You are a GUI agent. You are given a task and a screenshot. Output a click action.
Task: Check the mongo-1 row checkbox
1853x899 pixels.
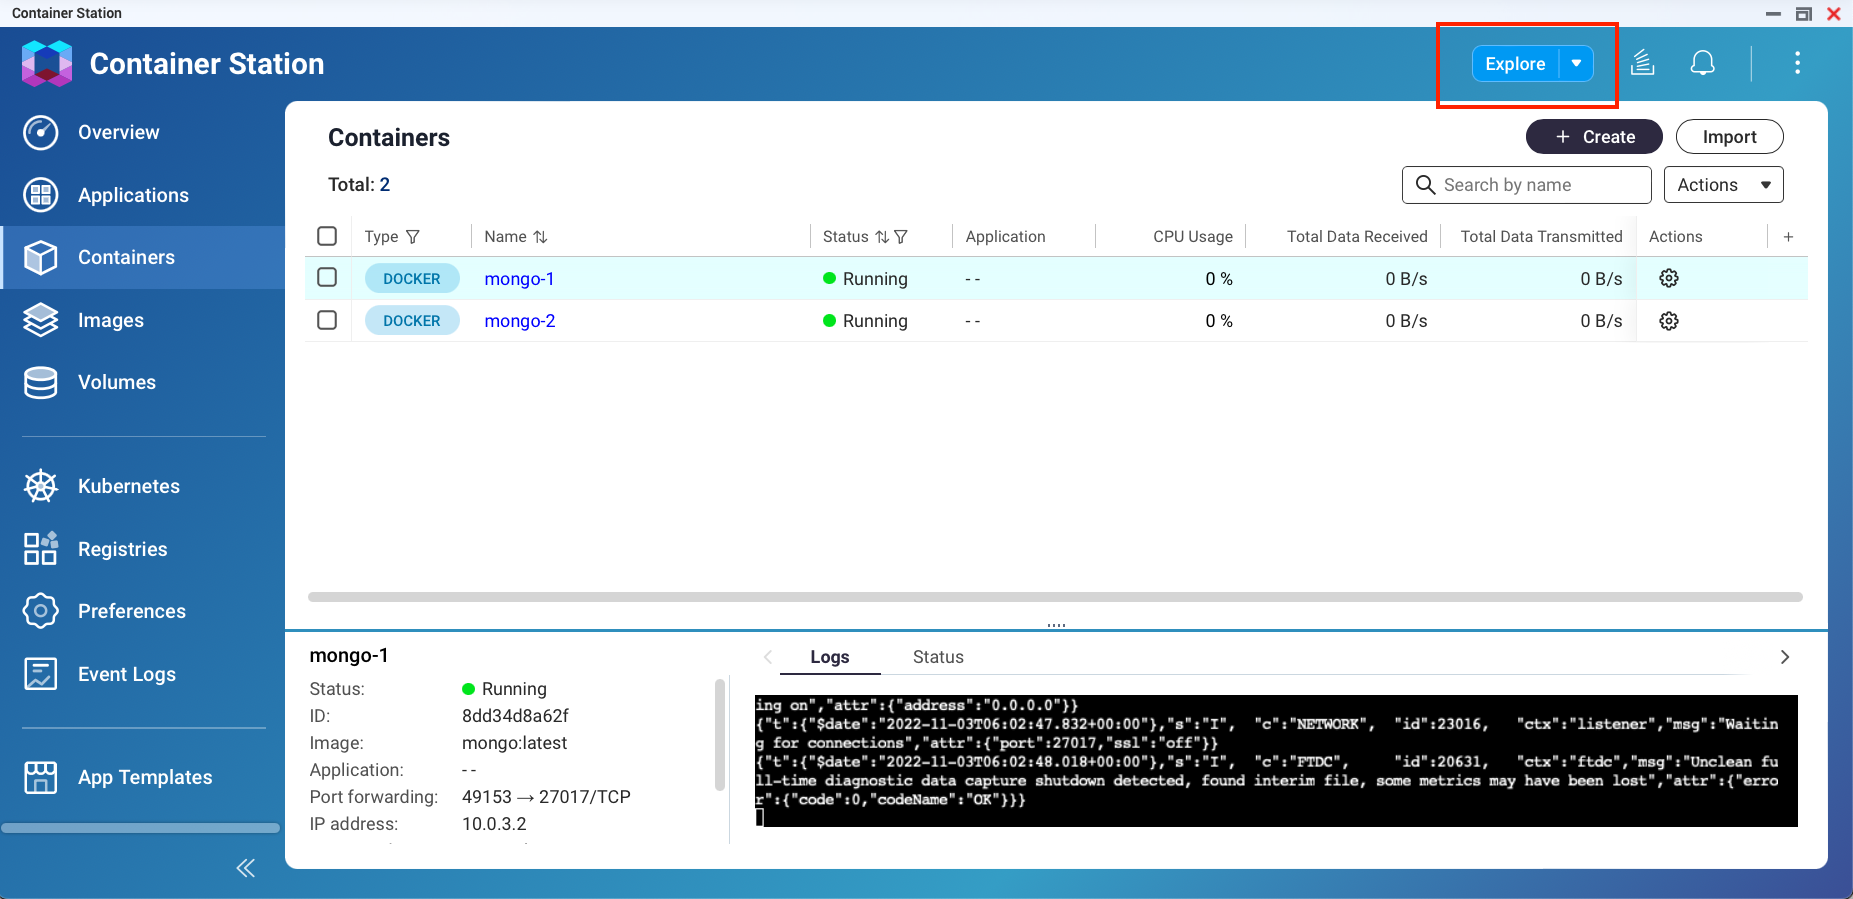[x=327, y=278]
